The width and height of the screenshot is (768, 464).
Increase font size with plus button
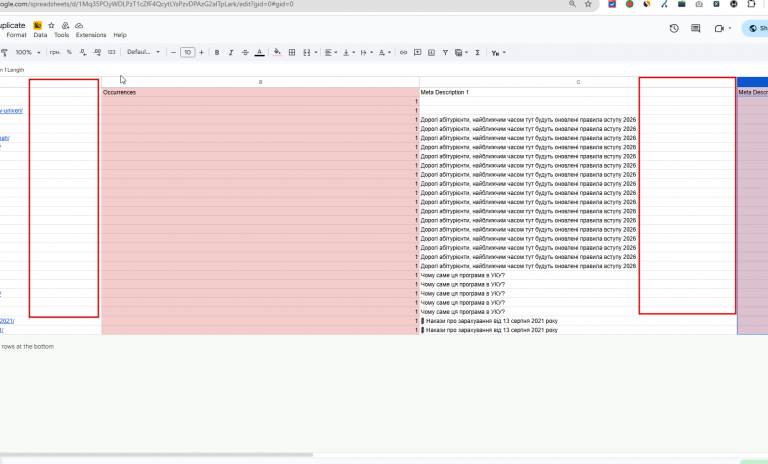[x=201, y=52]
